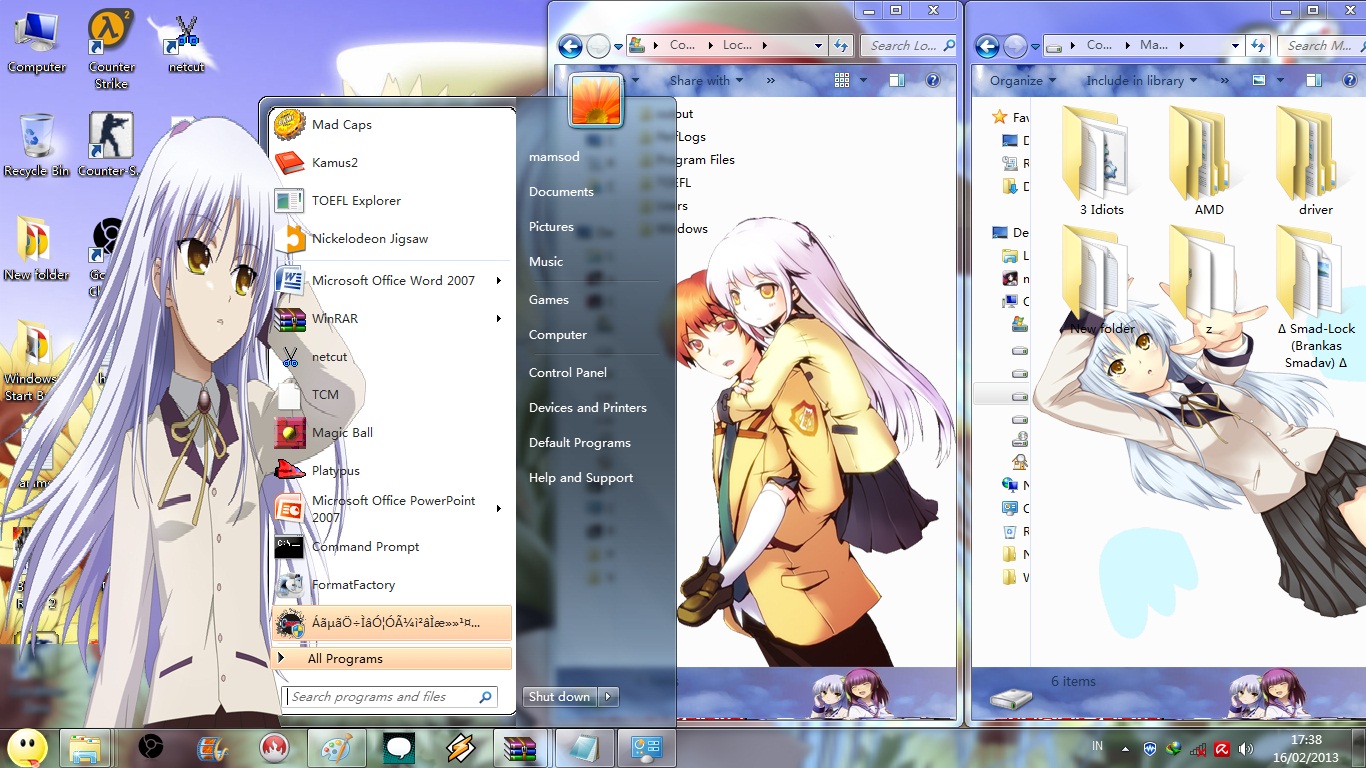The height and width of the screenshot is (768, 1366).
Task: Select the z folder in right Explorer window
Action: [1209, 281]
